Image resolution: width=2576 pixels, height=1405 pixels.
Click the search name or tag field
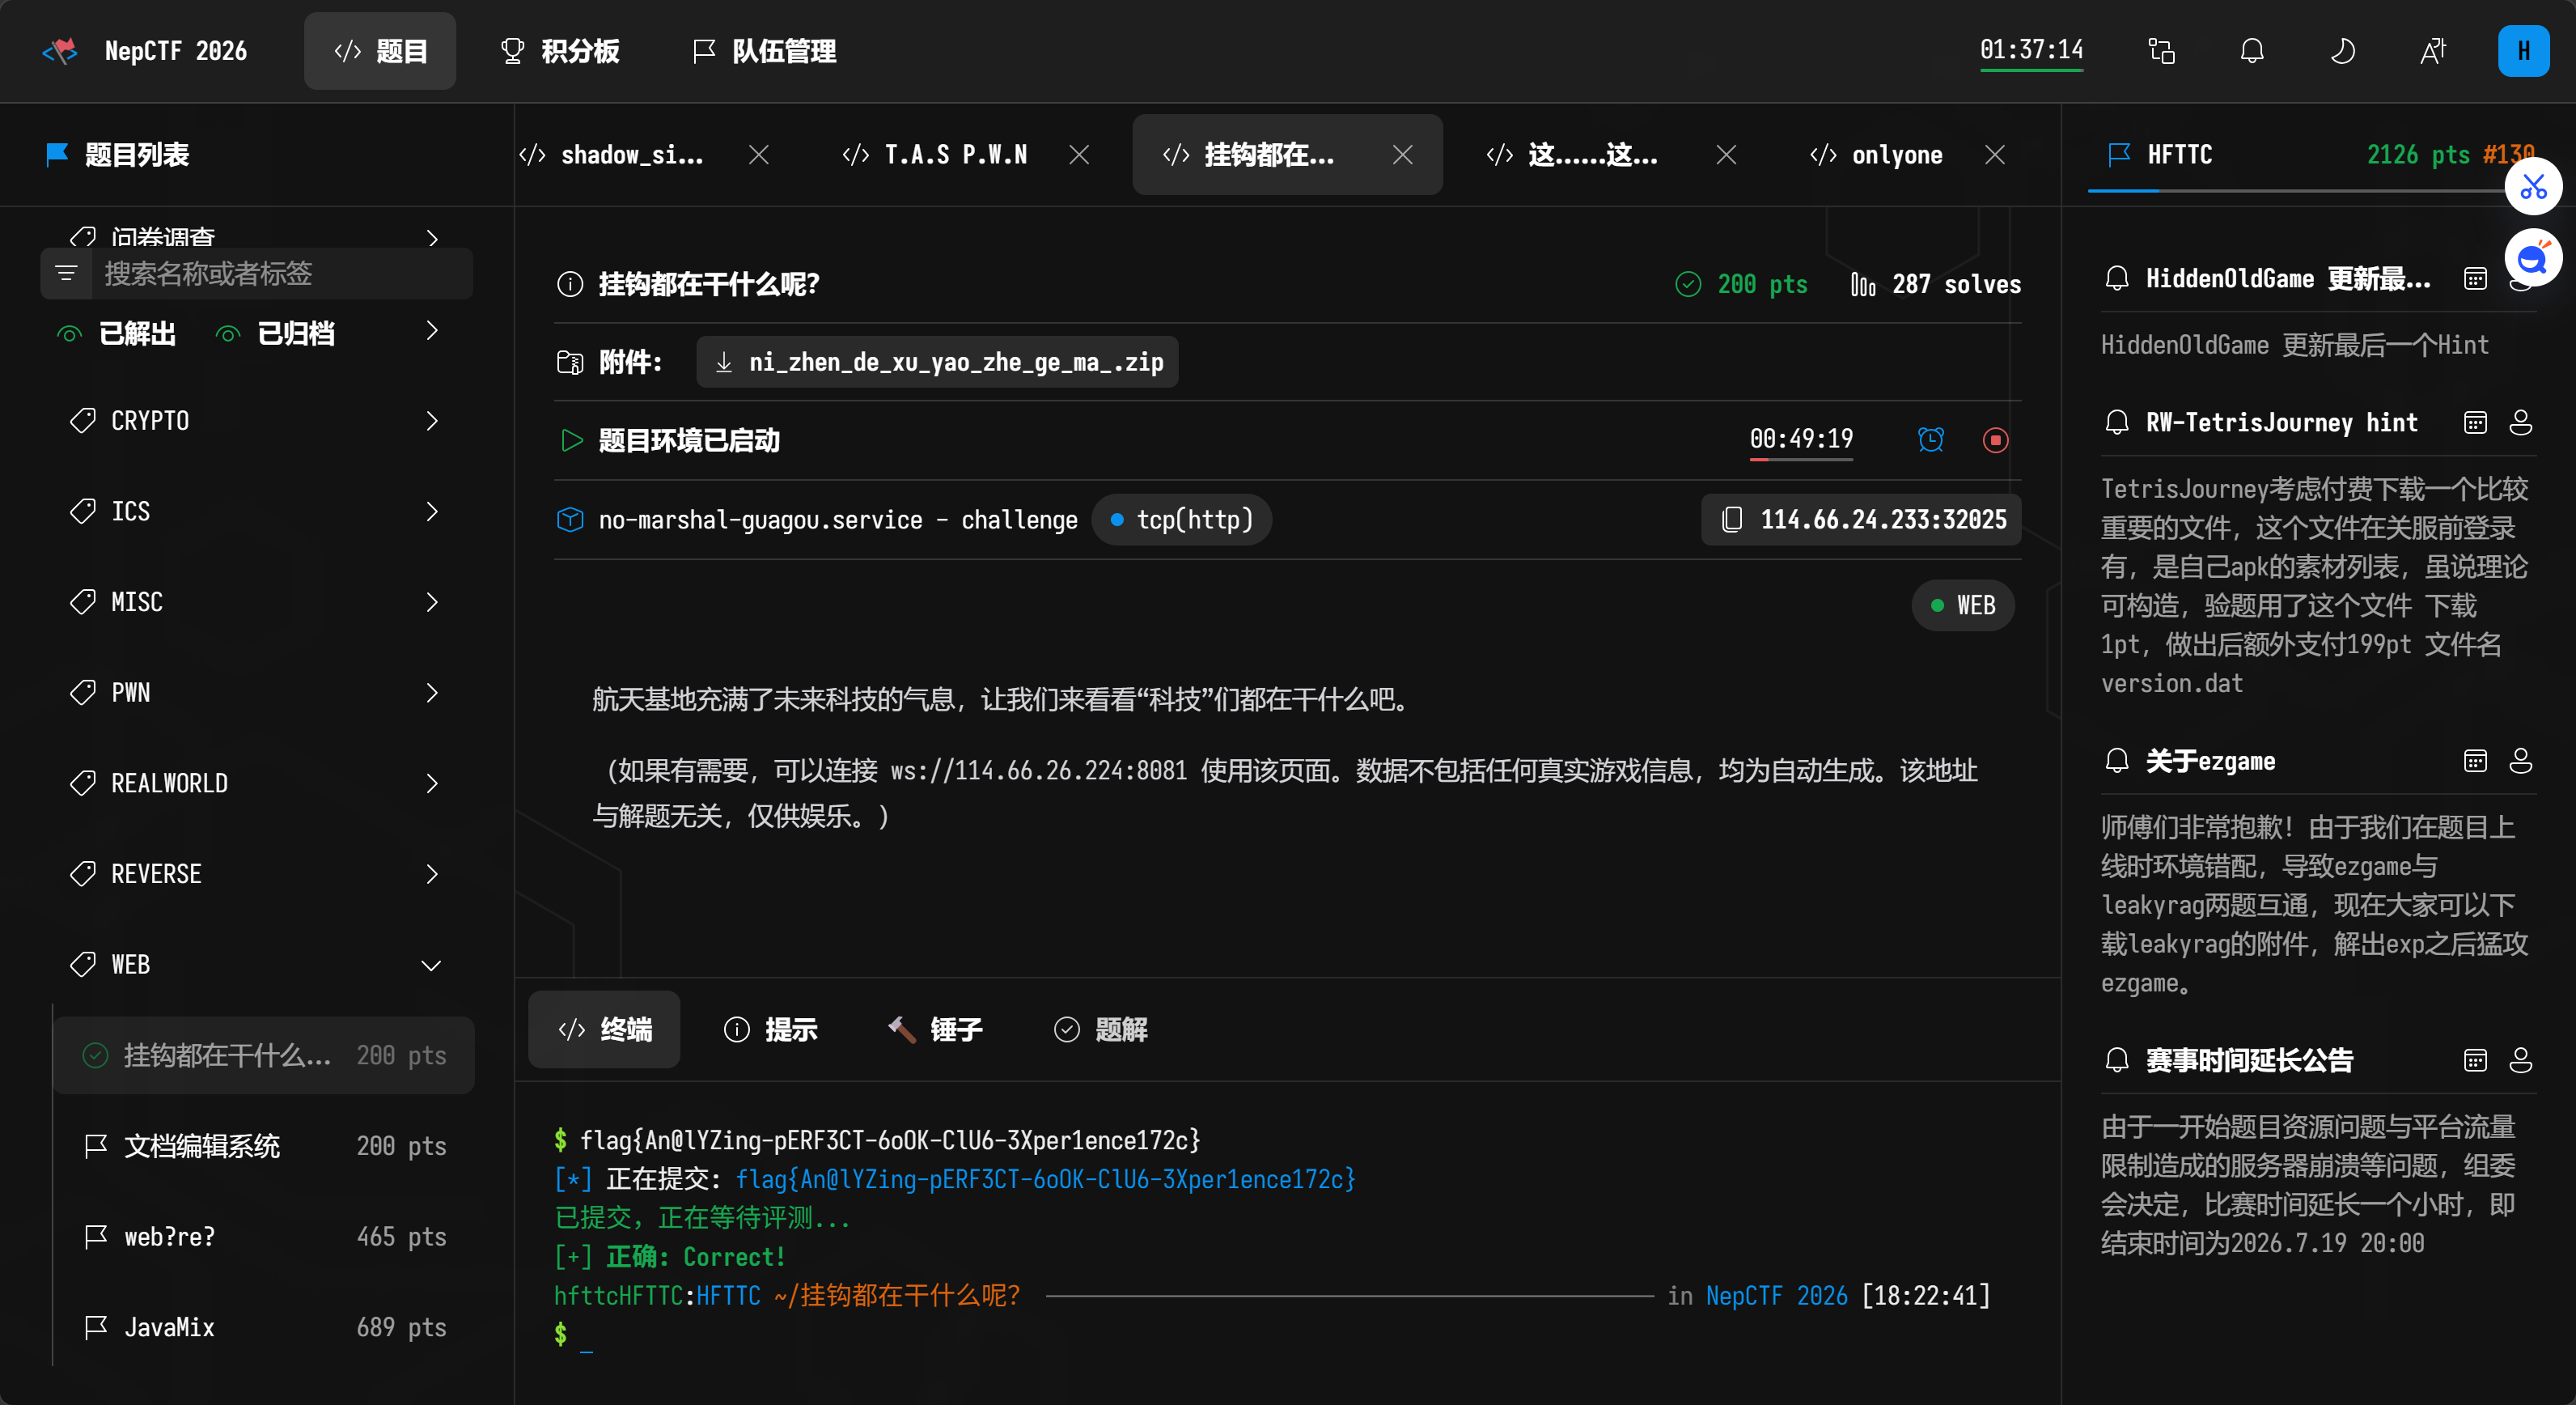click(282, 273)
